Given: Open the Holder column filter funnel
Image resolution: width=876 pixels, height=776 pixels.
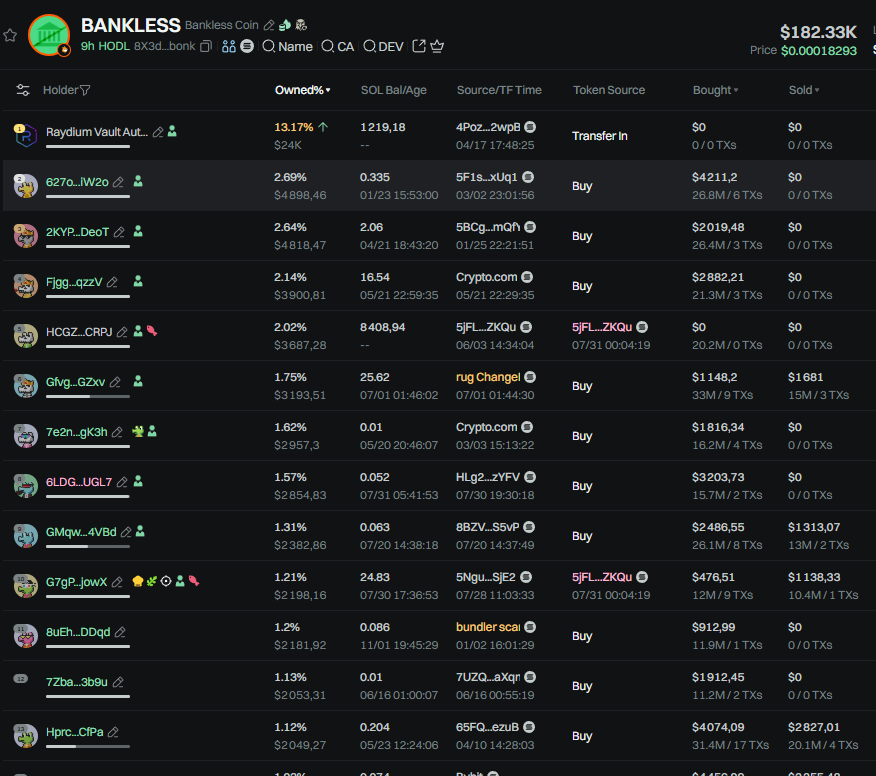Looking at the screenshot, I should (85, 90).
